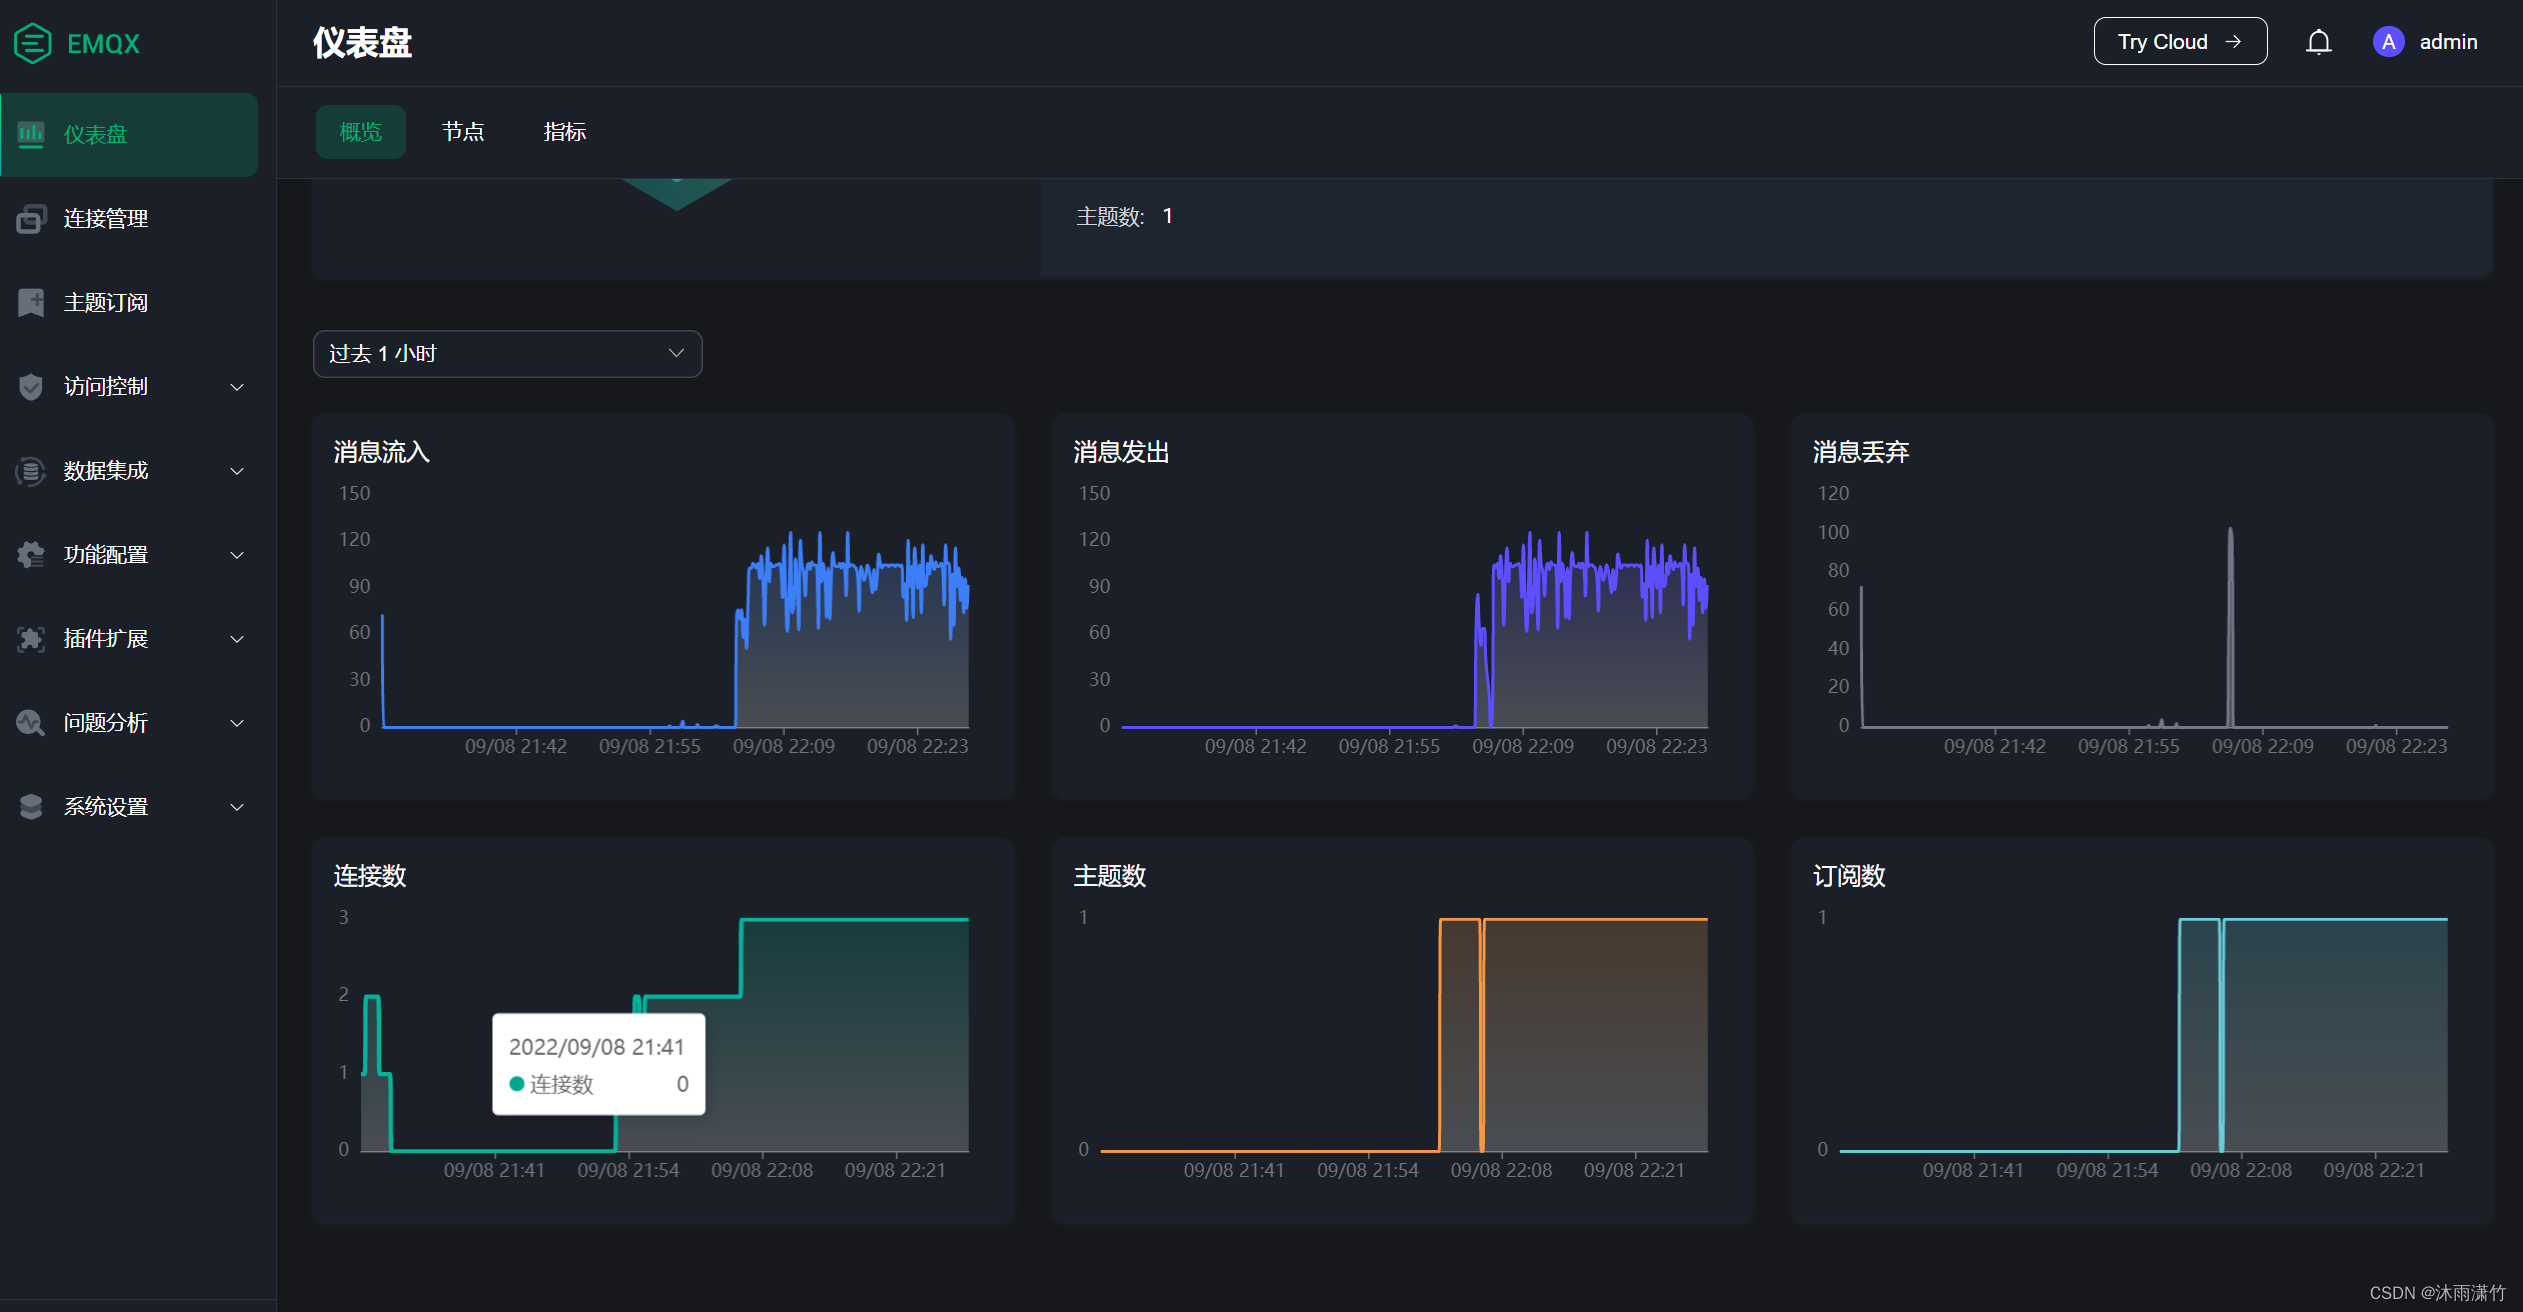
Task: Open the 过去 1 小时 time range dropdown
Action: pos(507,354)
